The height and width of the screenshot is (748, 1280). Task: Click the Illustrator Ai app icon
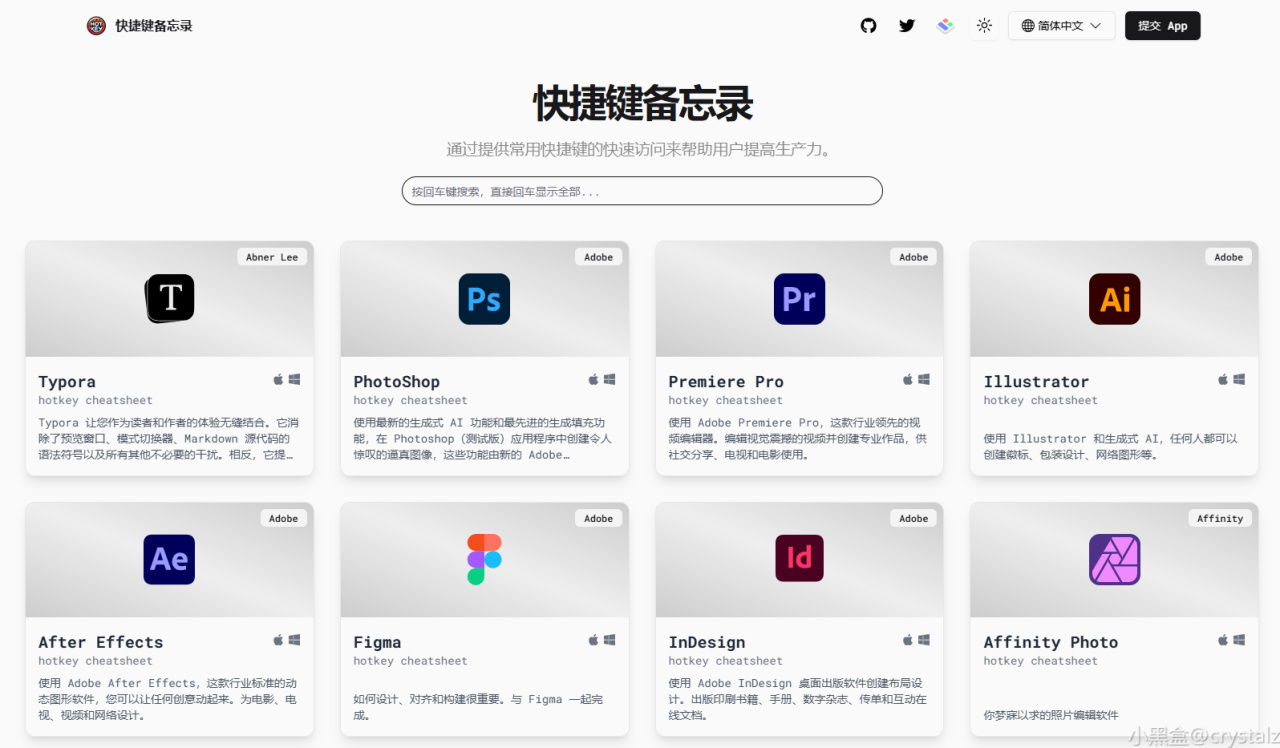click(1114, 299)
